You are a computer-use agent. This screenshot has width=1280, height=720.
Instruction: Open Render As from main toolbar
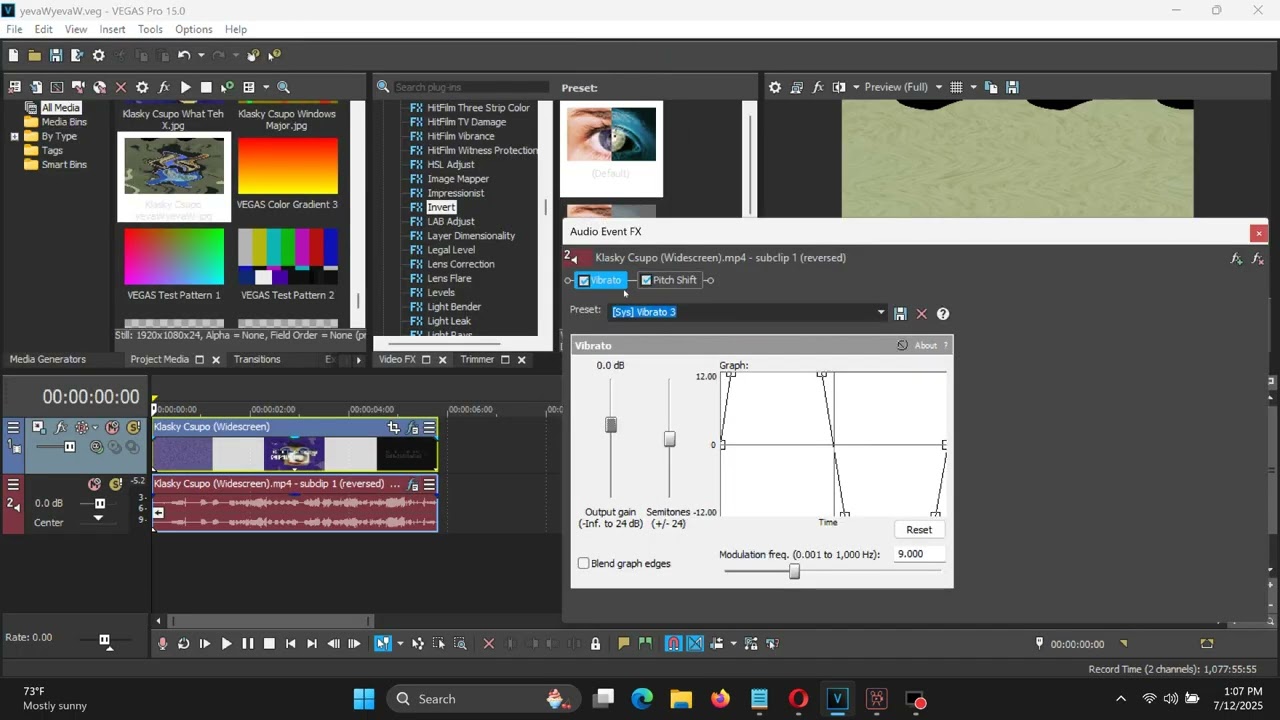click(77, 55)
